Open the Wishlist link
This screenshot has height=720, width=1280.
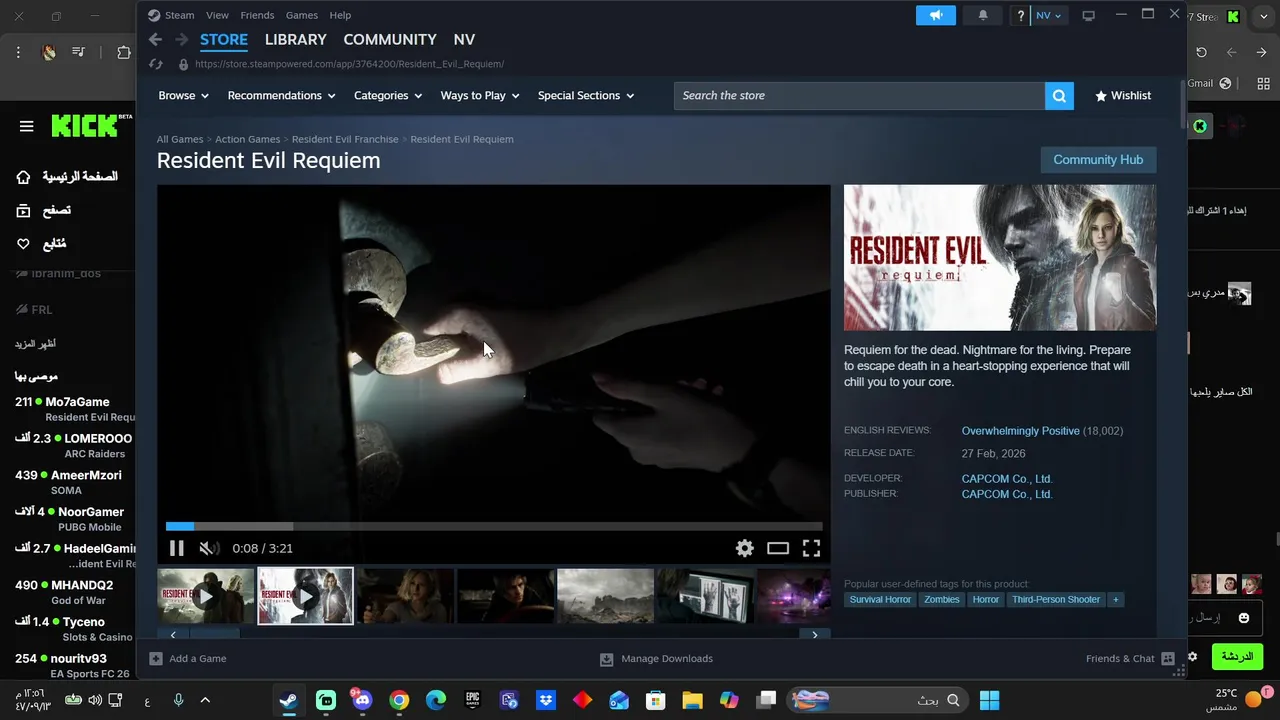tap(1123, 96)
